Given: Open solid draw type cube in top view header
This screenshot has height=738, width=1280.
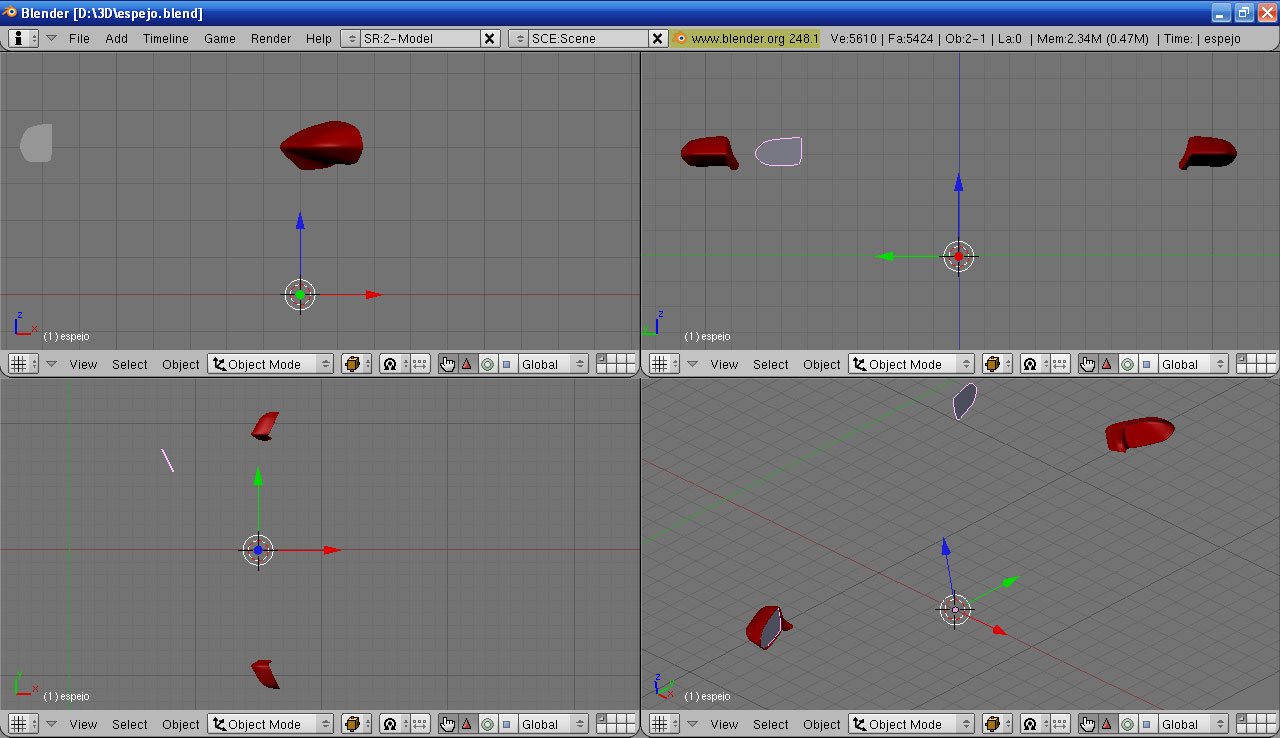Looking at the screenshot, I should 356,724.
